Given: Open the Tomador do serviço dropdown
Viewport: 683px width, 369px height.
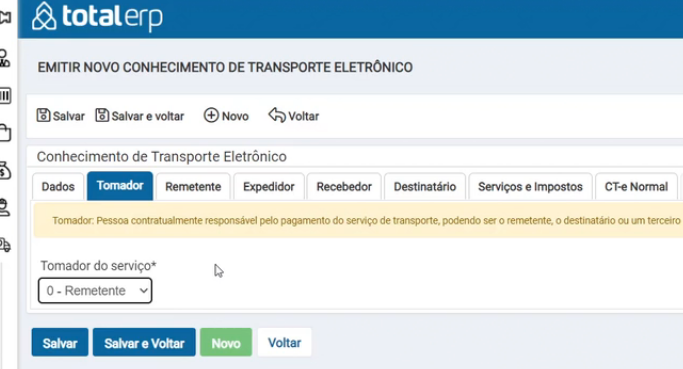Looking at the screenshot, I should [x=95, y=291].
